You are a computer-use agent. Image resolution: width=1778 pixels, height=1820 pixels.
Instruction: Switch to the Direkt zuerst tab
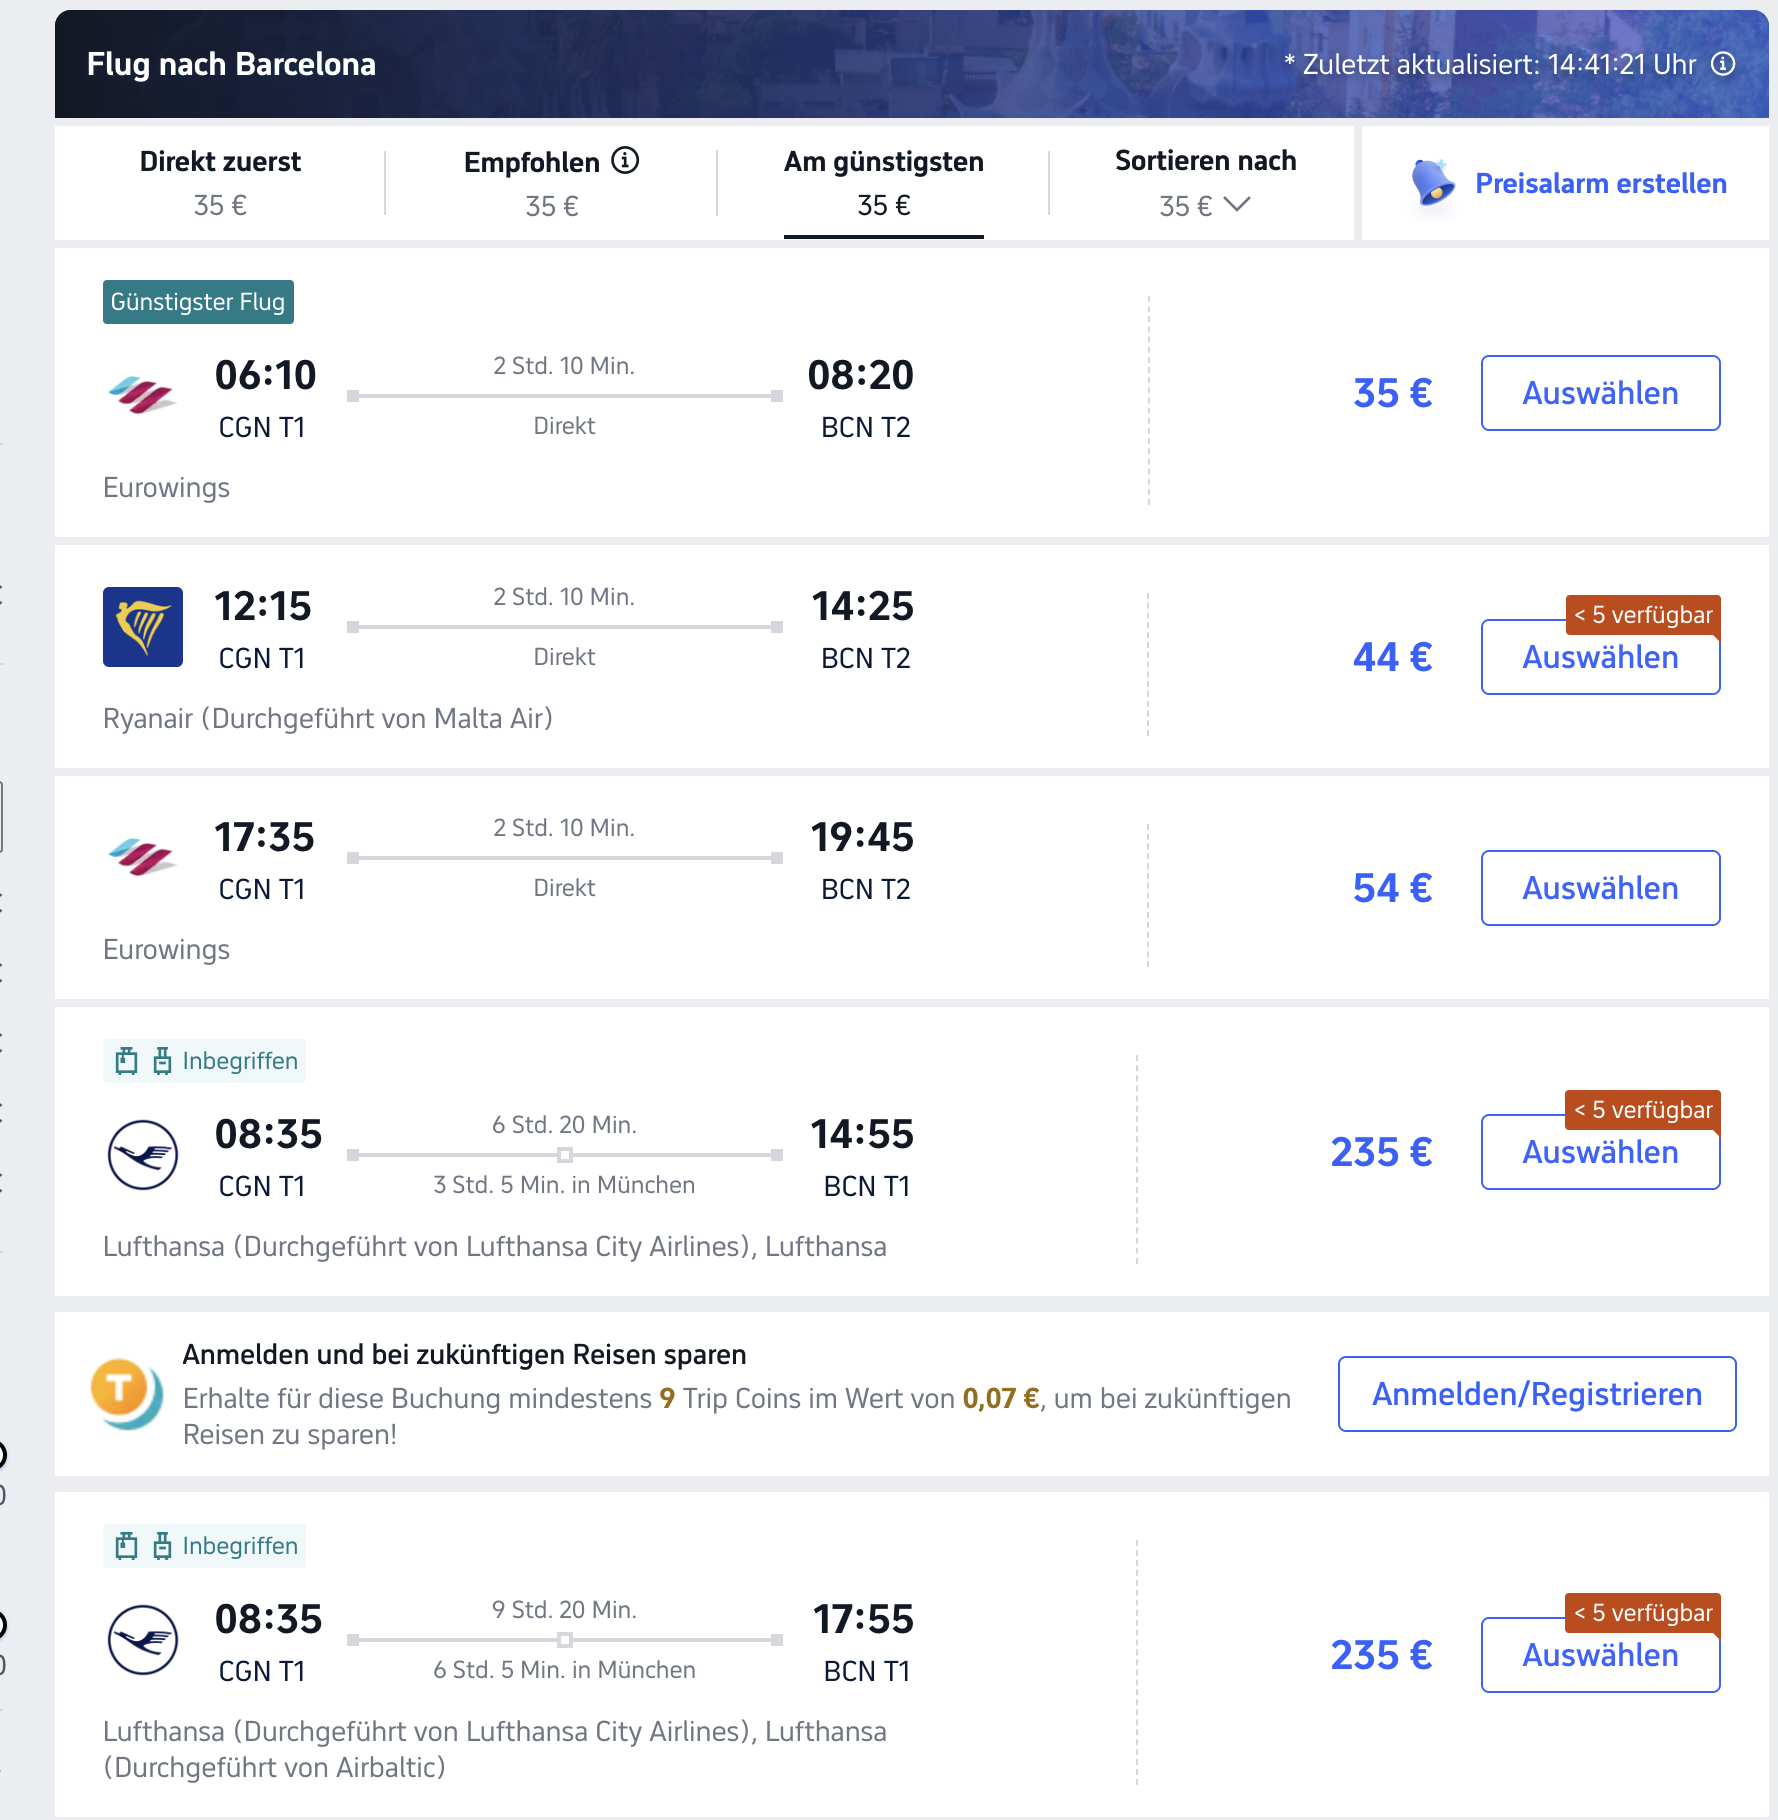pyautogui.click(x=220, y=183)
